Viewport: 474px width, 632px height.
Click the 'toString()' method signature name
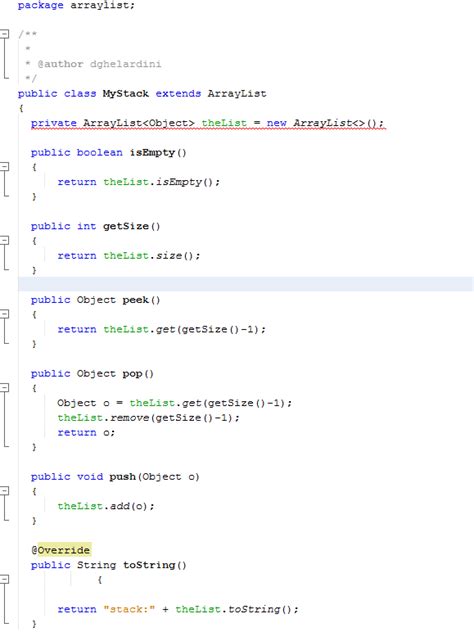[155, 565]
